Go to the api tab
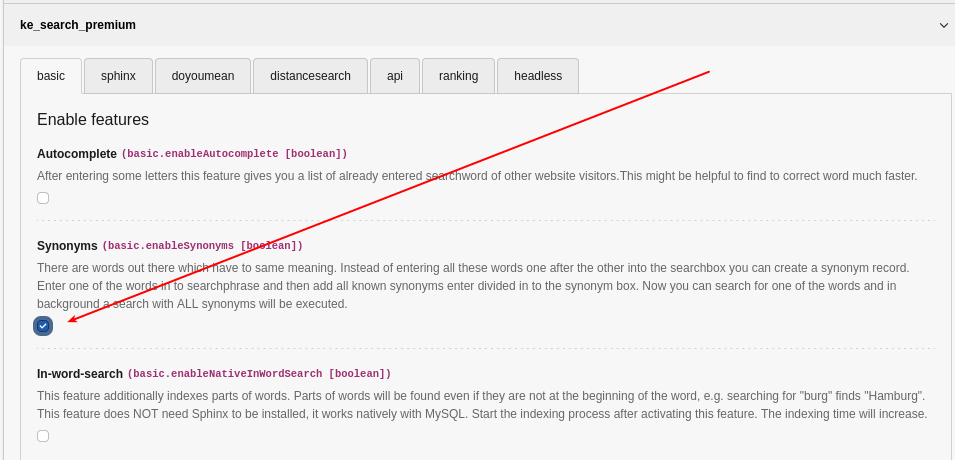Viewport: 955px width, 460px height. [x=395, y=76]
